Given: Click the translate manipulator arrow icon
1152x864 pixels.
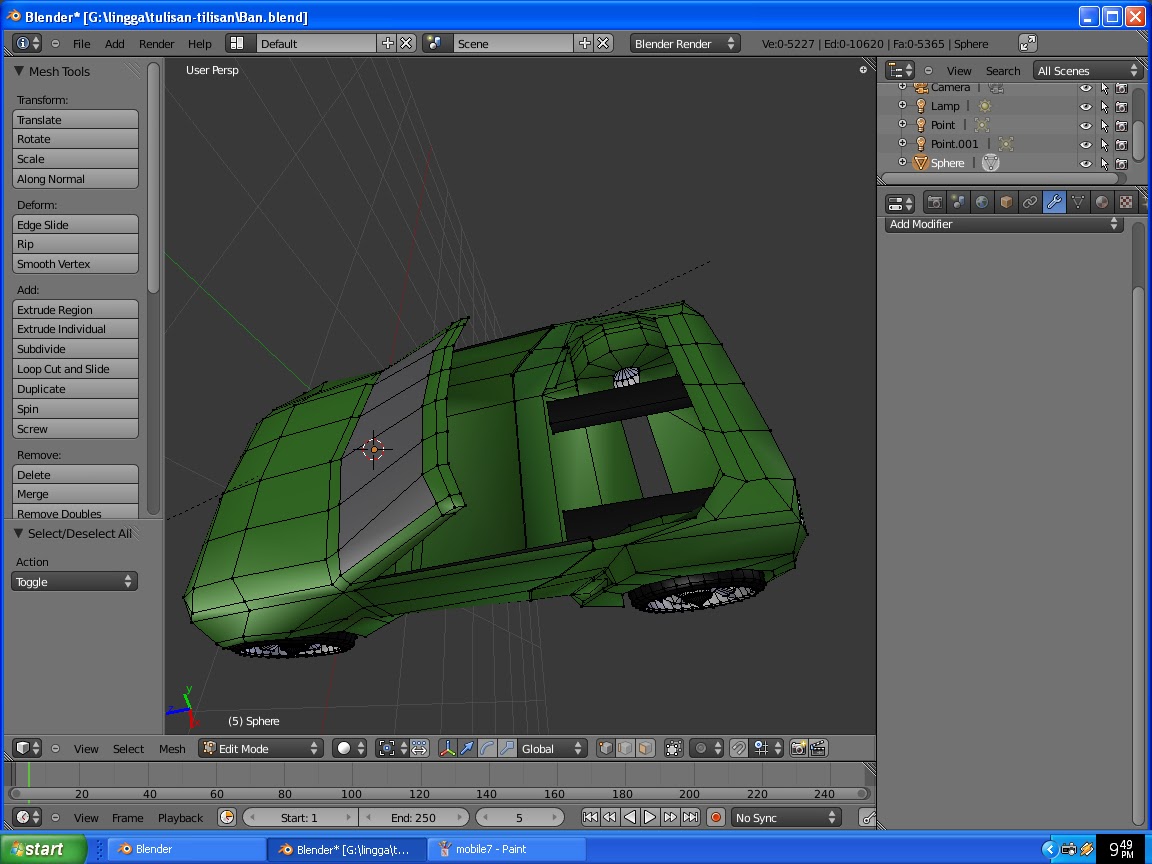Looking at the screenshot, I should (467, 748).
